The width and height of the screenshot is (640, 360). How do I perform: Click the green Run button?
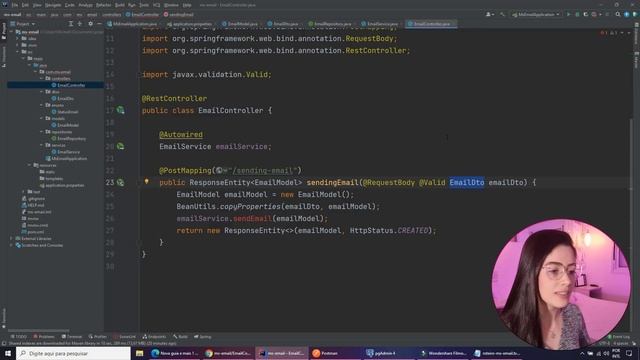(568, 15)
